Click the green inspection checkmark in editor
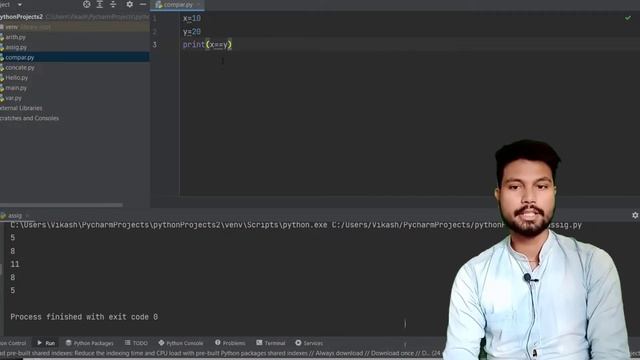 pyautogui.click(x=628, y=18)
